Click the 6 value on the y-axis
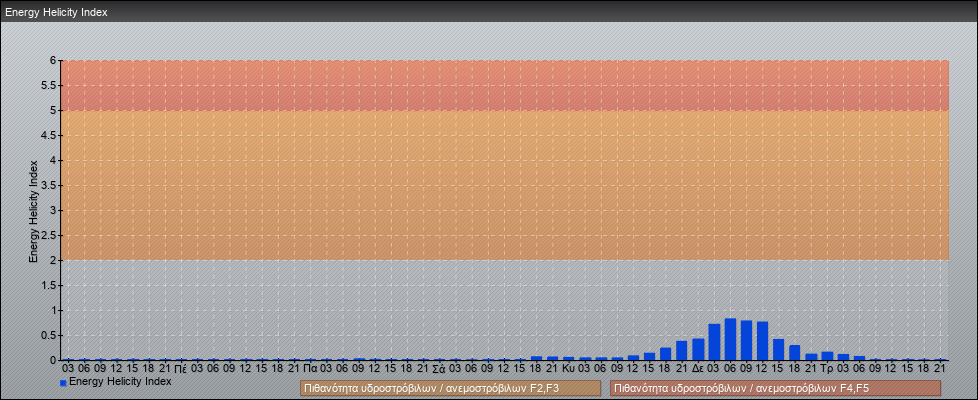This screenshot has height=400, width=978. (x=54, y=60)
